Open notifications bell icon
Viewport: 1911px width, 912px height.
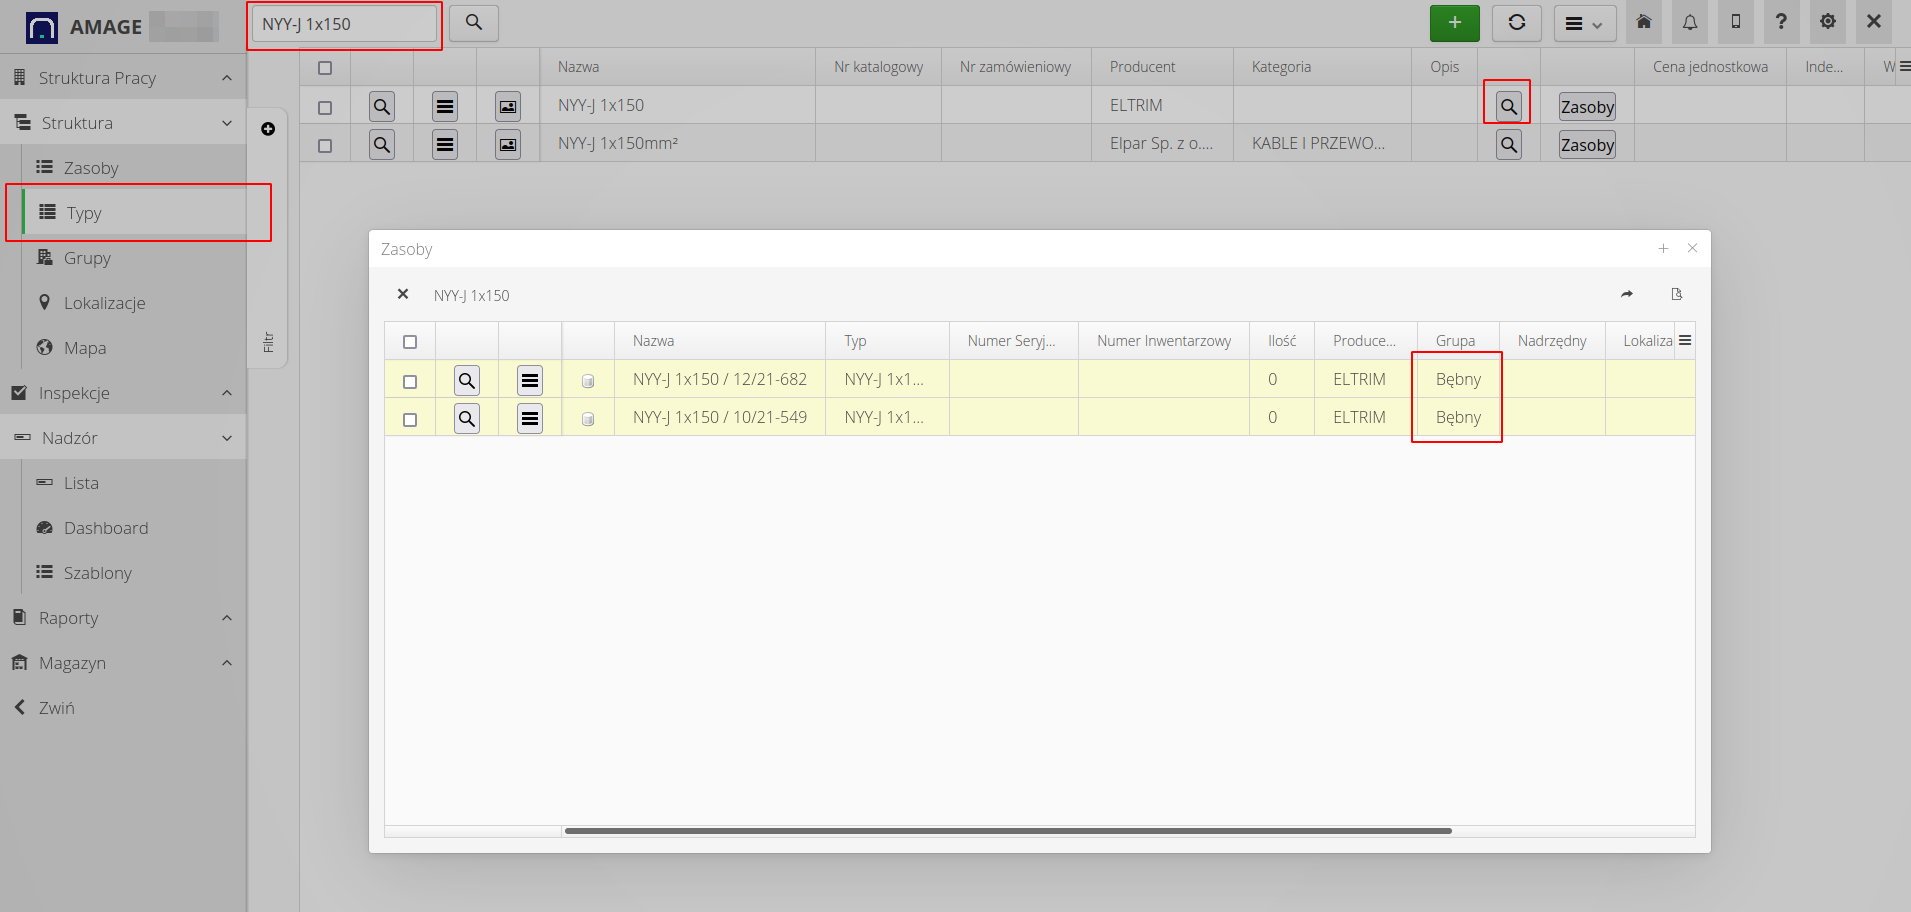[x=1689, y=22]
